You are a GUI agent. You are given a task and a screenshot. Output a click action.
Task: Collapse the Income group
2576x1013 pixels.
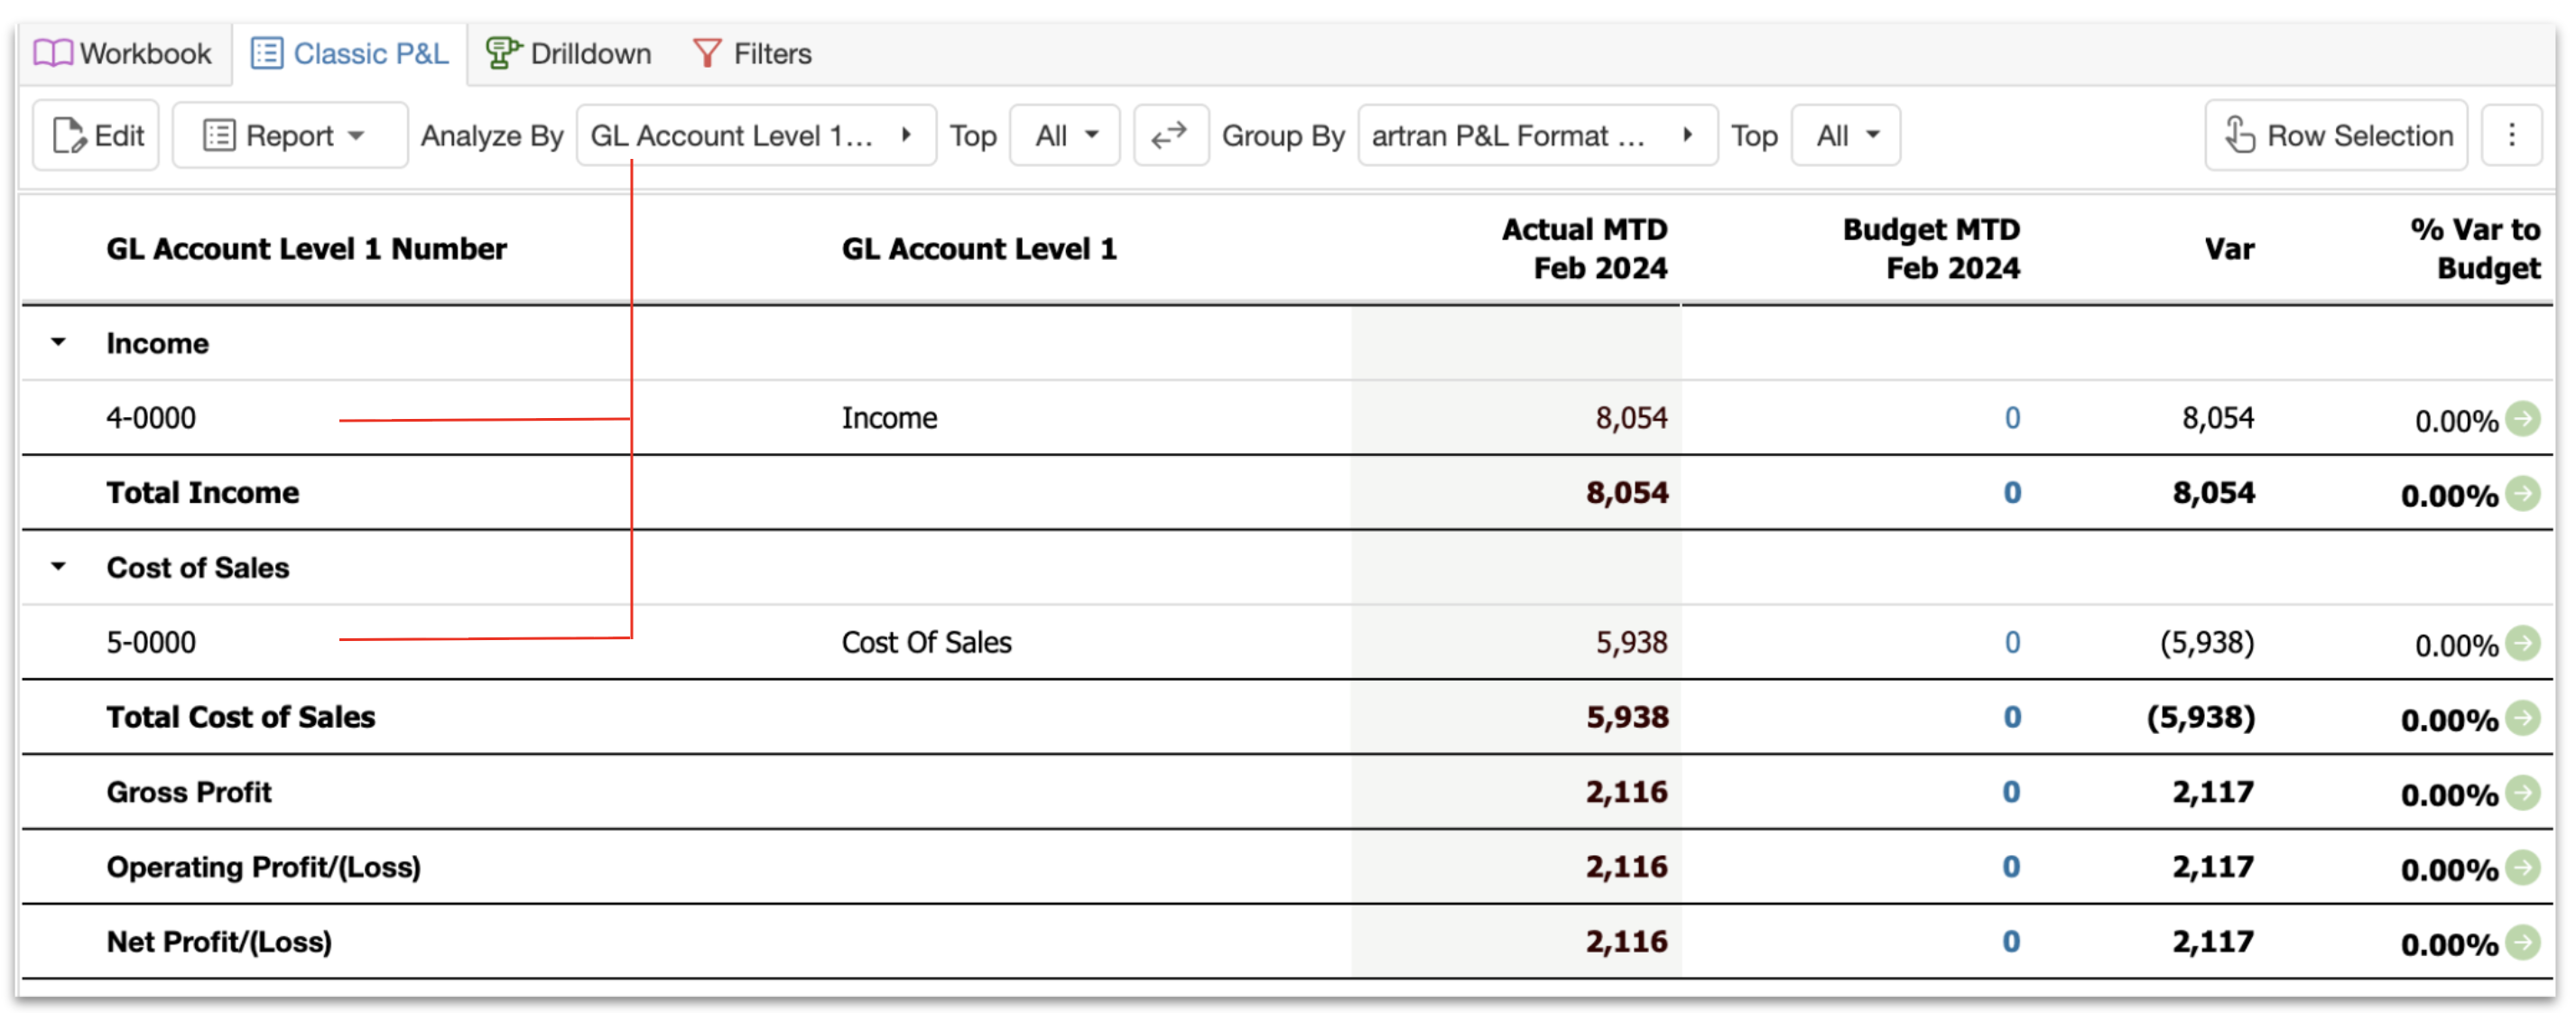[59, 342]
